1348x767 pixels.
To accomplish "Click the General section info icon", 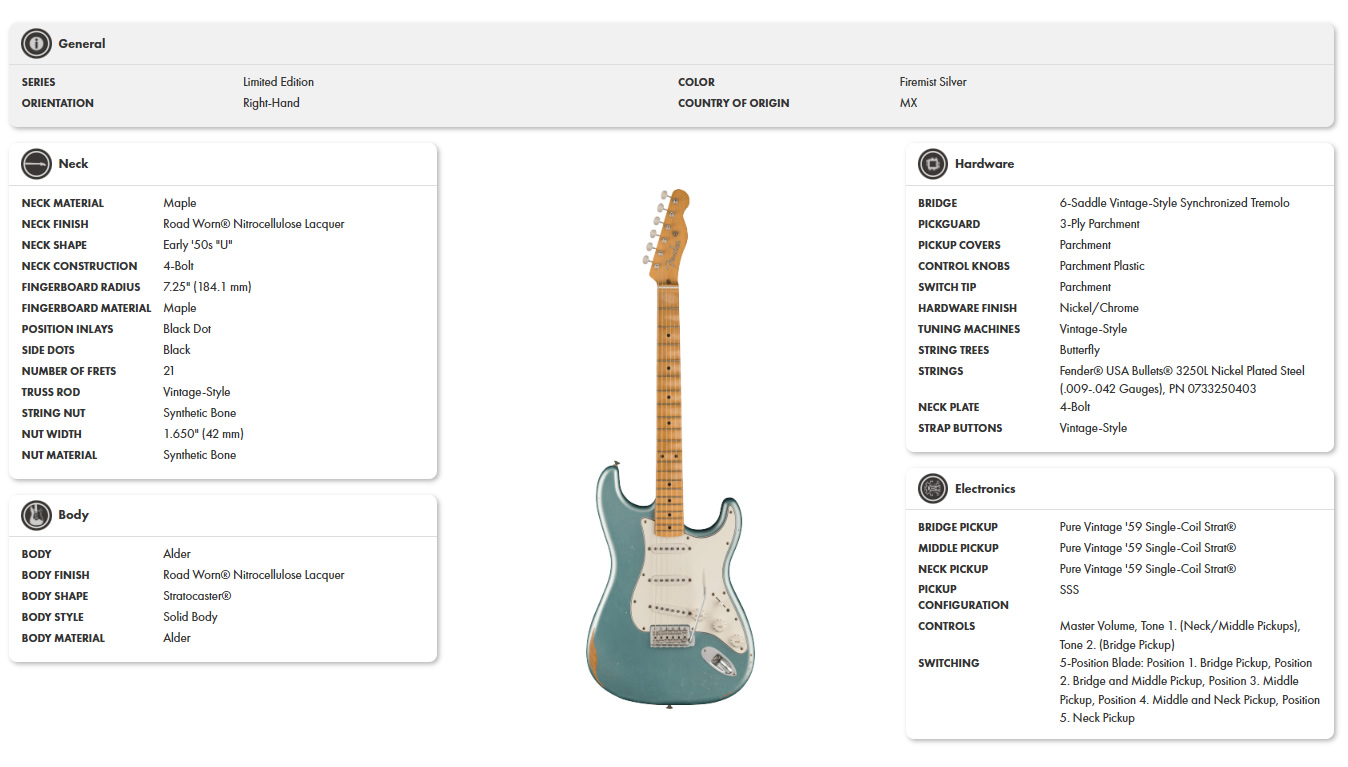I will [x=36, y=44].
